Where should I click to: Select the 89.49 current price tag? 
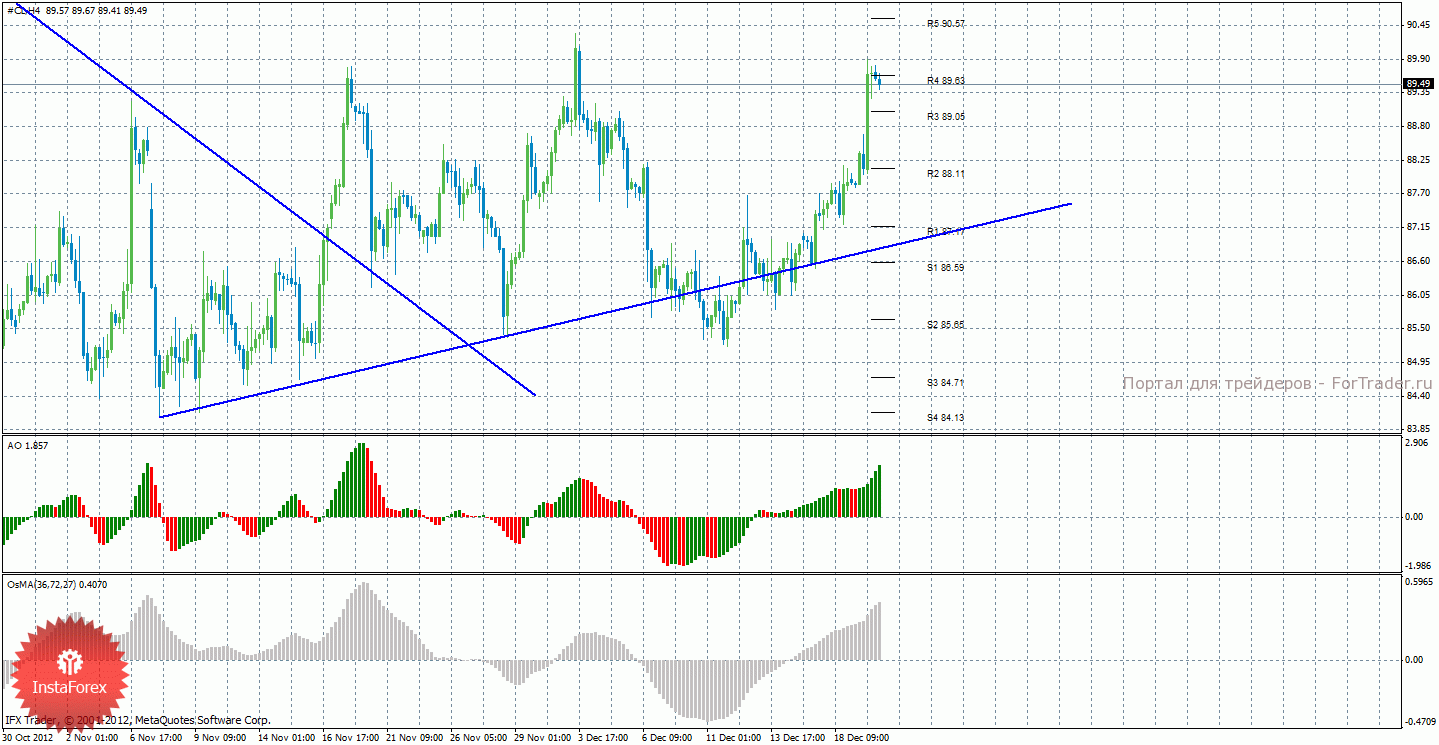tap(1419, 84)
